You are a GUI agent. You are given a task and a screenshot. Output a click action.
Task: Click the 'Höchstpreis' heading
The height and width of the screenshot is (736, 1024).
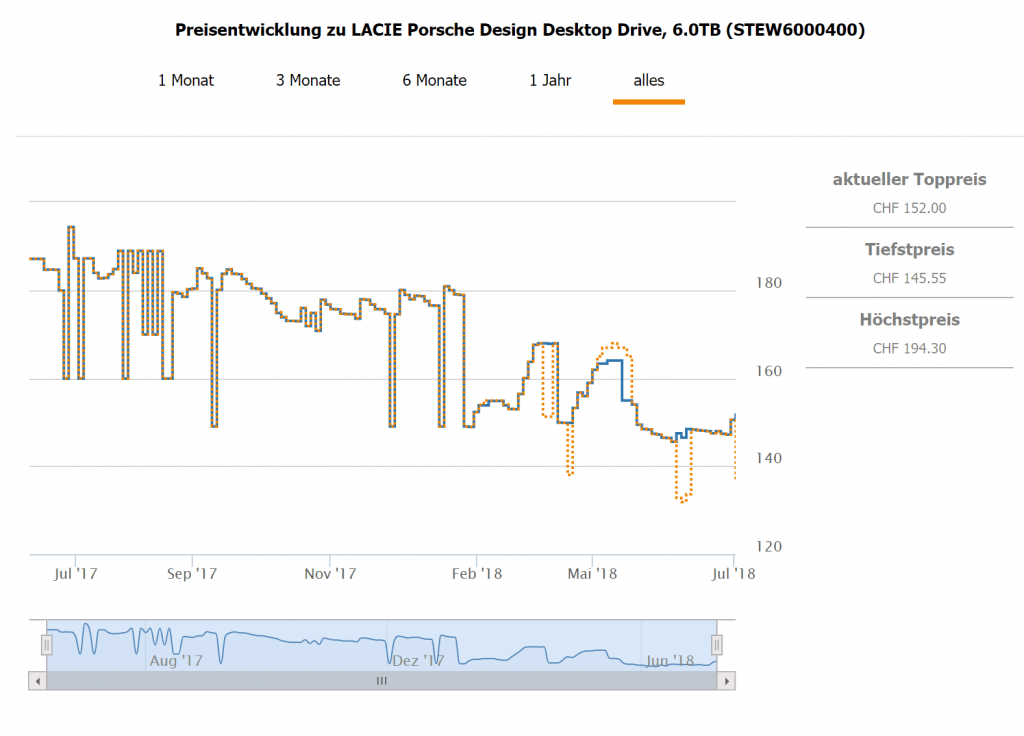coord(909,320)
